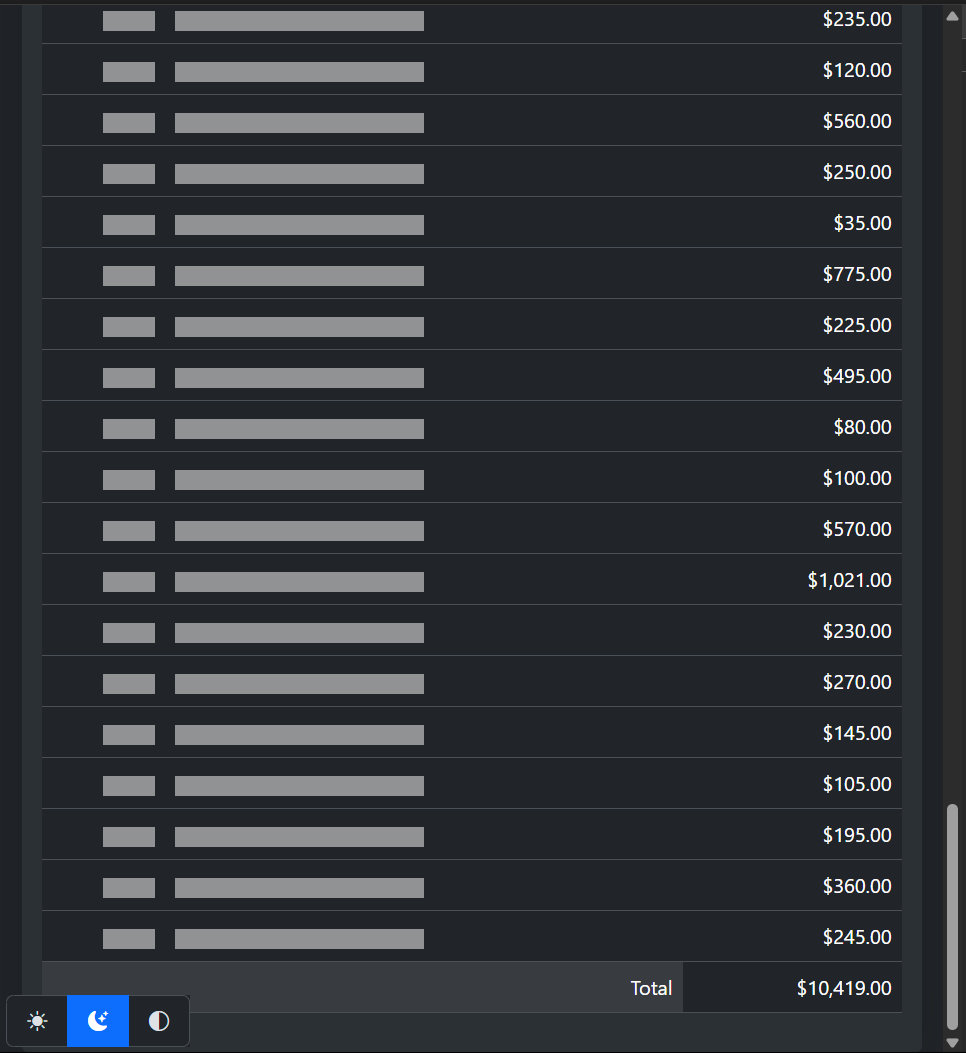This screenshot has width=966, height=1053.
Task: Select the dark mode moon icon
Action: tap(98, 1021)
